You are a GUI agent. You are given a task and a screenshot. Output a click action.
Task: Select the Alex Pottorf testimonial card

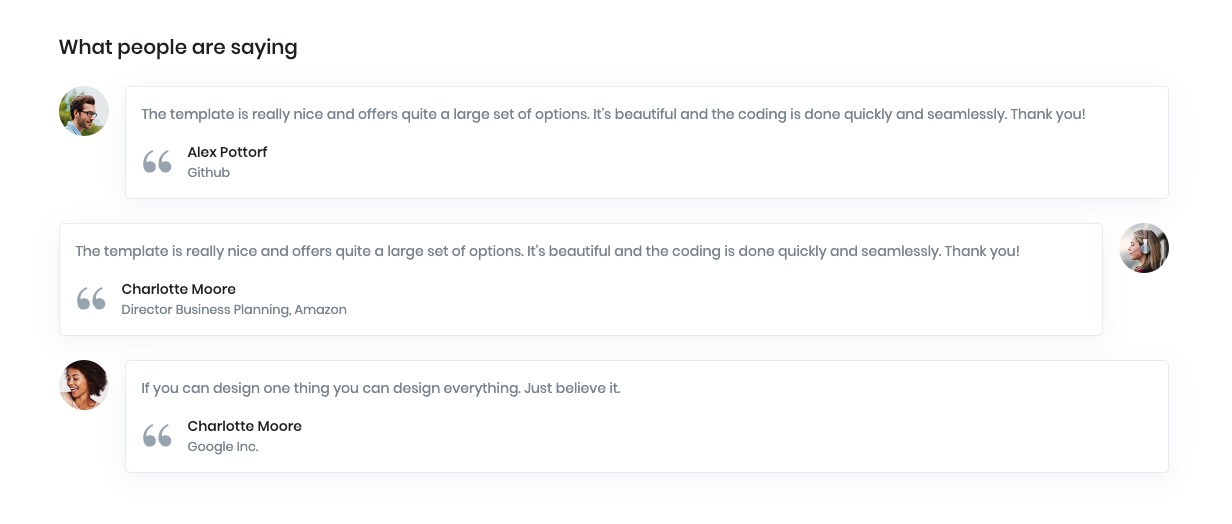[x=647, y=142]
